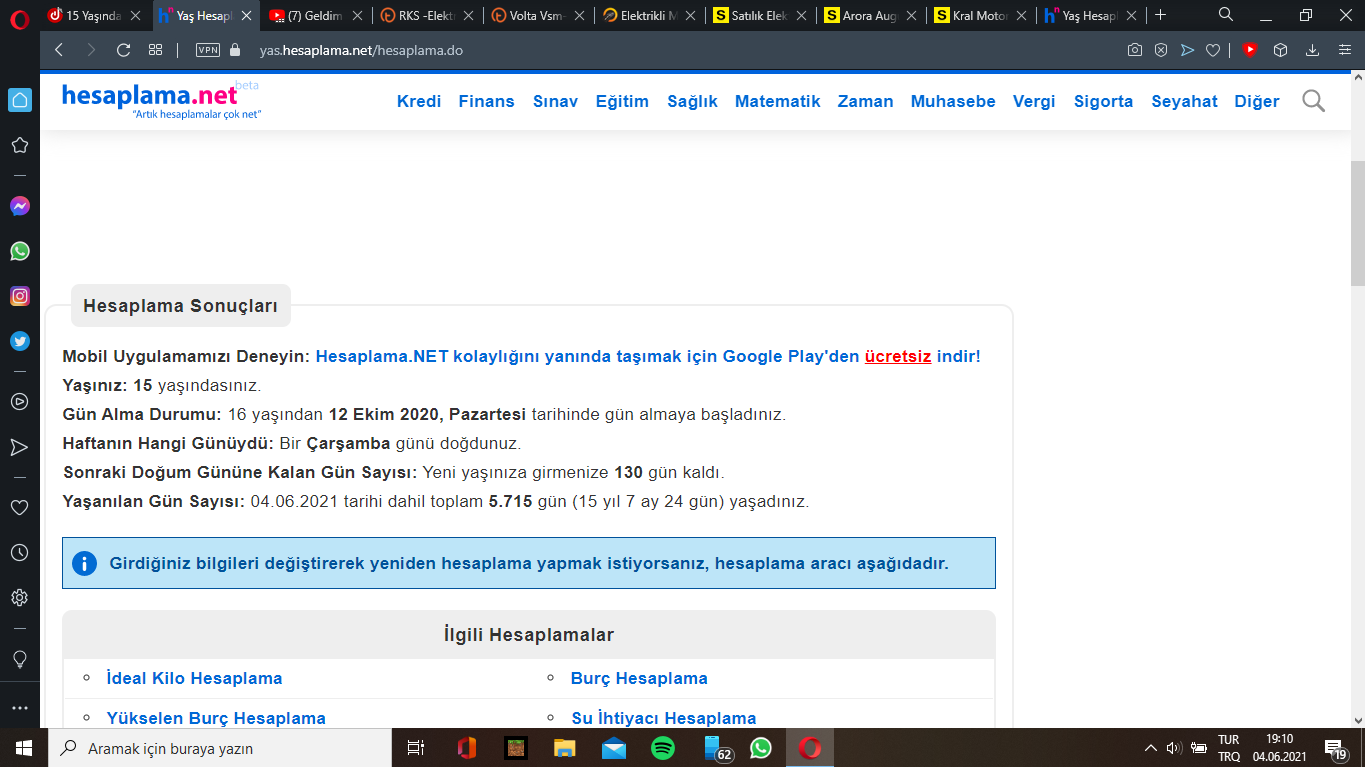Open the Sigorta menu
The image size is (1365, 767).
(x=1104, y=101)
